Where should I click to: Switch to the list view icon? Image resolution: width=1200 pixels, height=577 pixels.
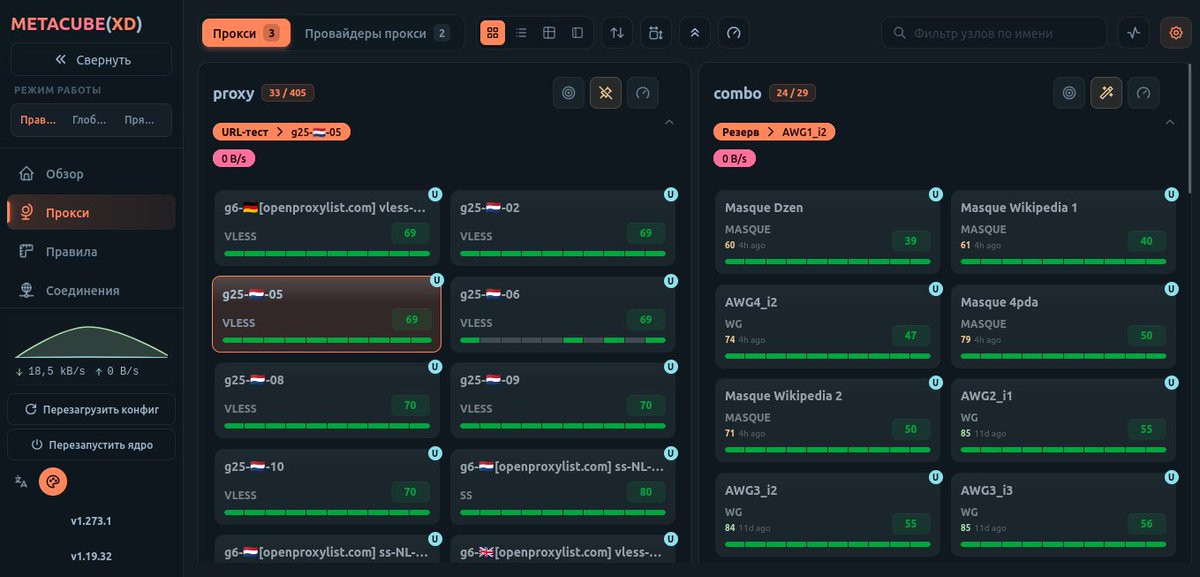click(521, 33)
